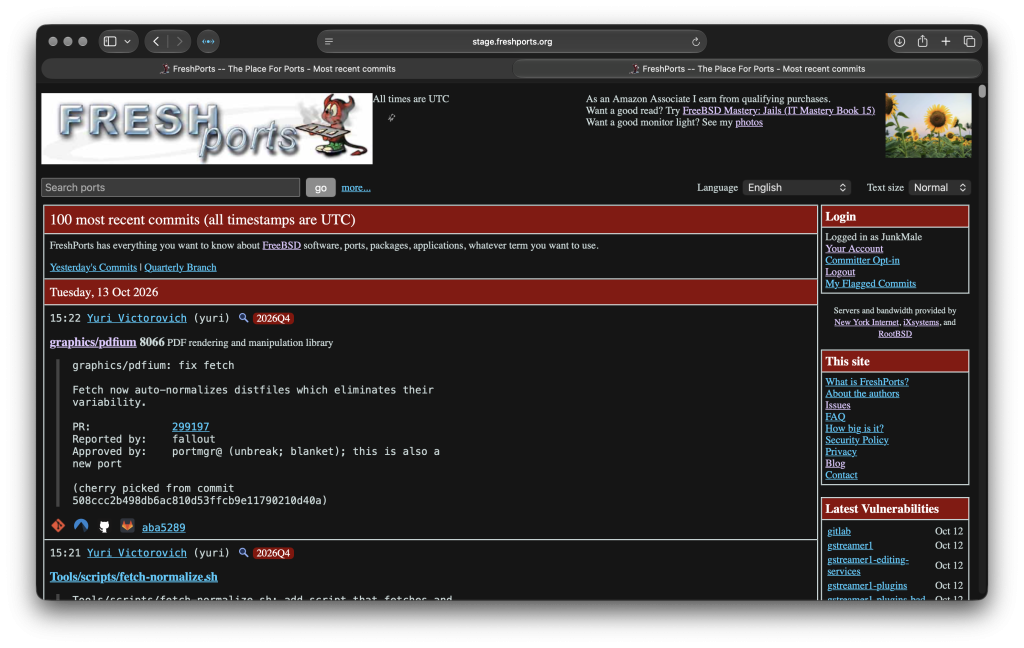Click the page vertical scrollbar thumb

click(x=982, y=91)
